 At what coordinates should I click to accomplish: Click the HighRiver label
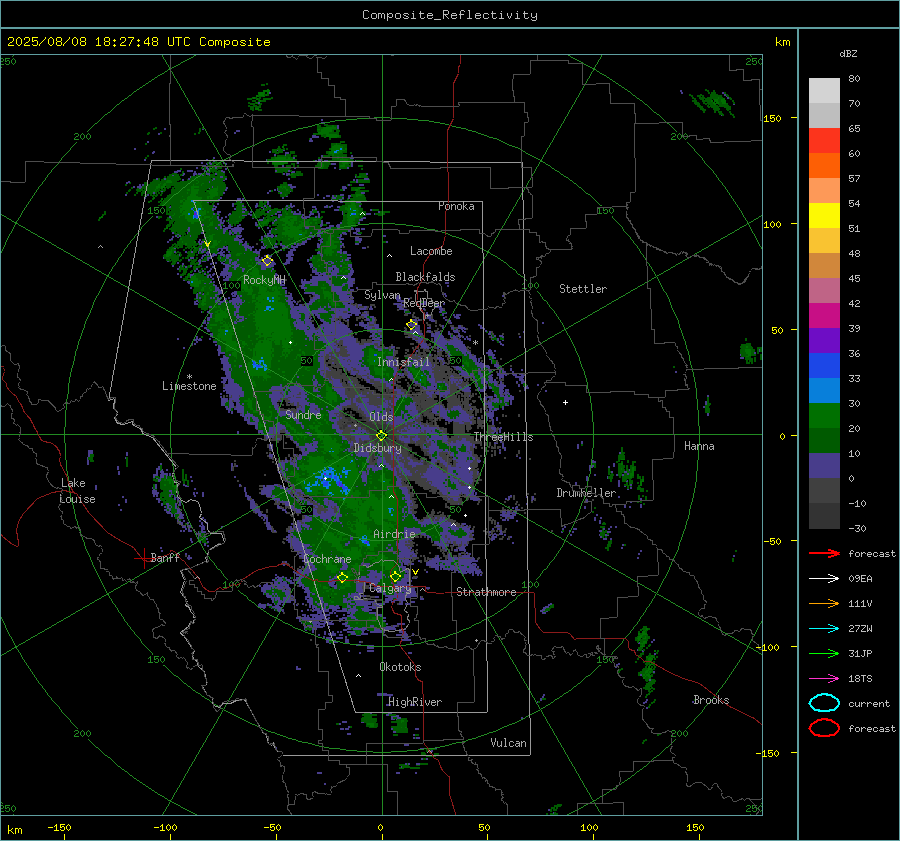click(415, 702)
